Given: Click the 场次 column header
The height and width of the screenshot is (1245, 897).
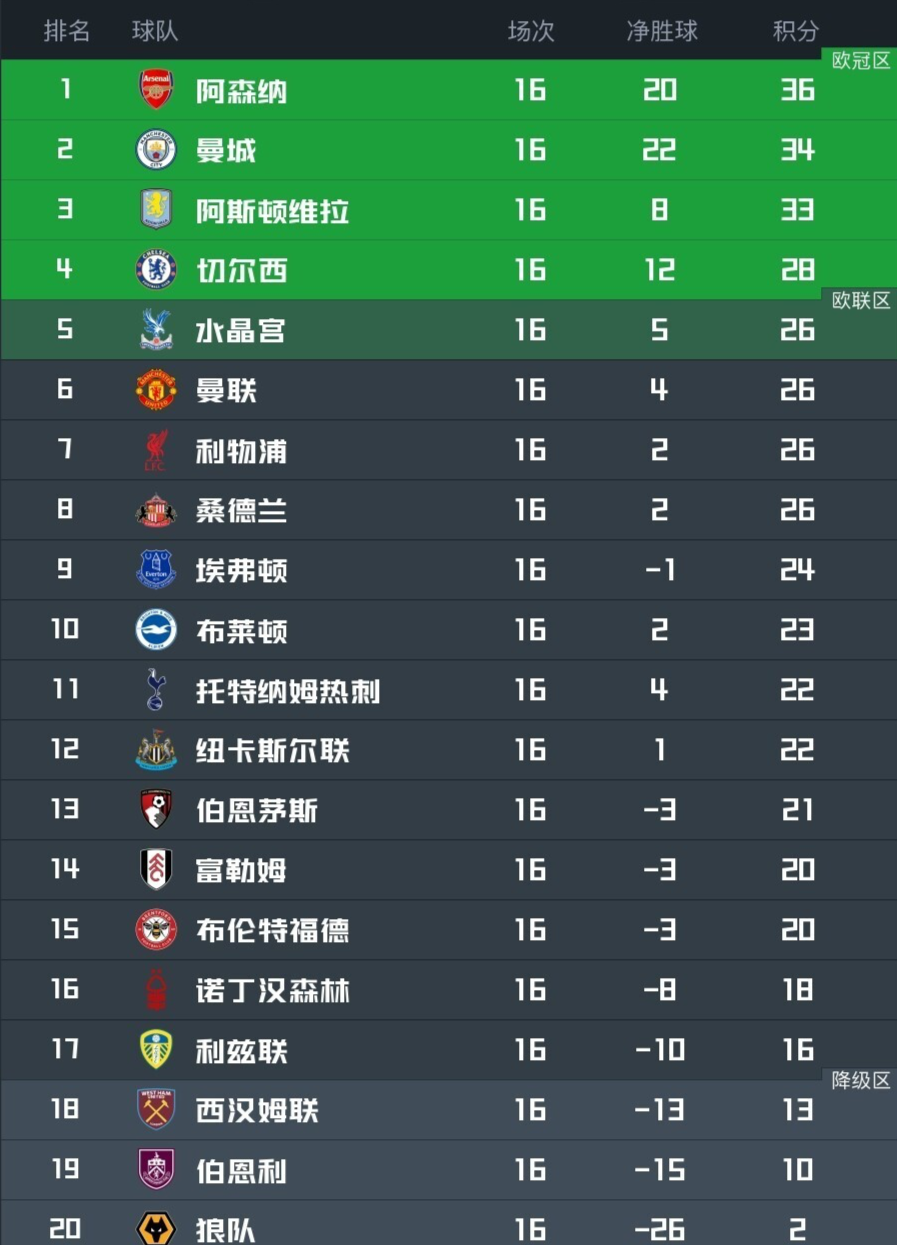Looking at the screenshot, I should coord(530,31).
